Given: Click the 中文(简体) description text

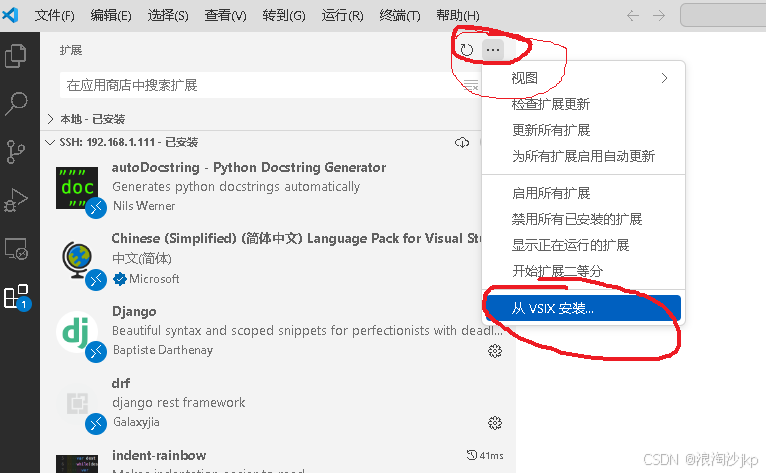Looking at the screenshot, I should (142, 258).
